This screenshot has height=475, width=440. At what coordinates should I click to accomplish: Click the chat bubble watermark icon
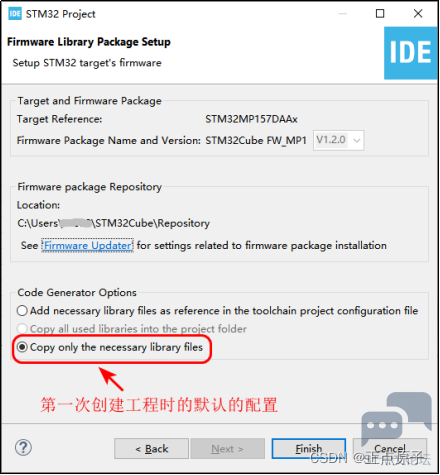(396, 418)
